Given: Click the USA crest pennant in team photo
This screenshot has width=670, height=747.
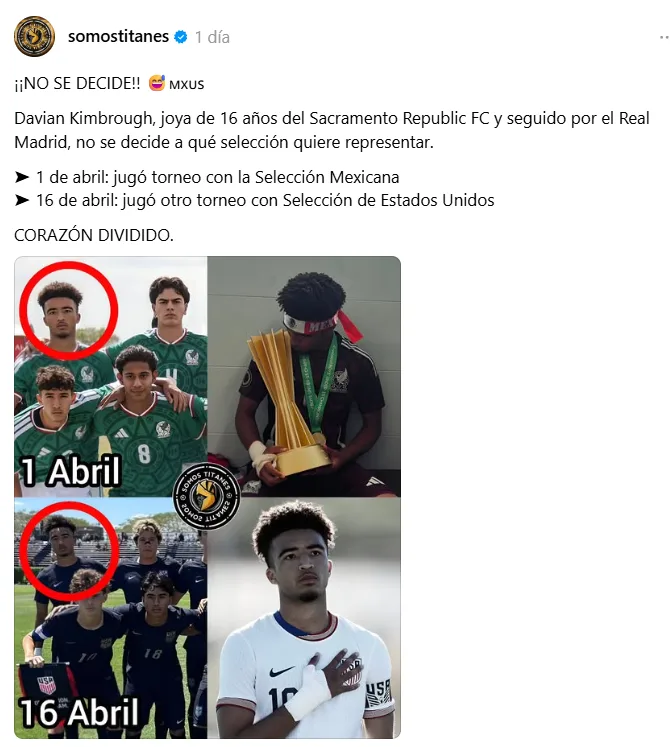Looking at the screenshot, I should pyautogui.click(x=45, y=684).
